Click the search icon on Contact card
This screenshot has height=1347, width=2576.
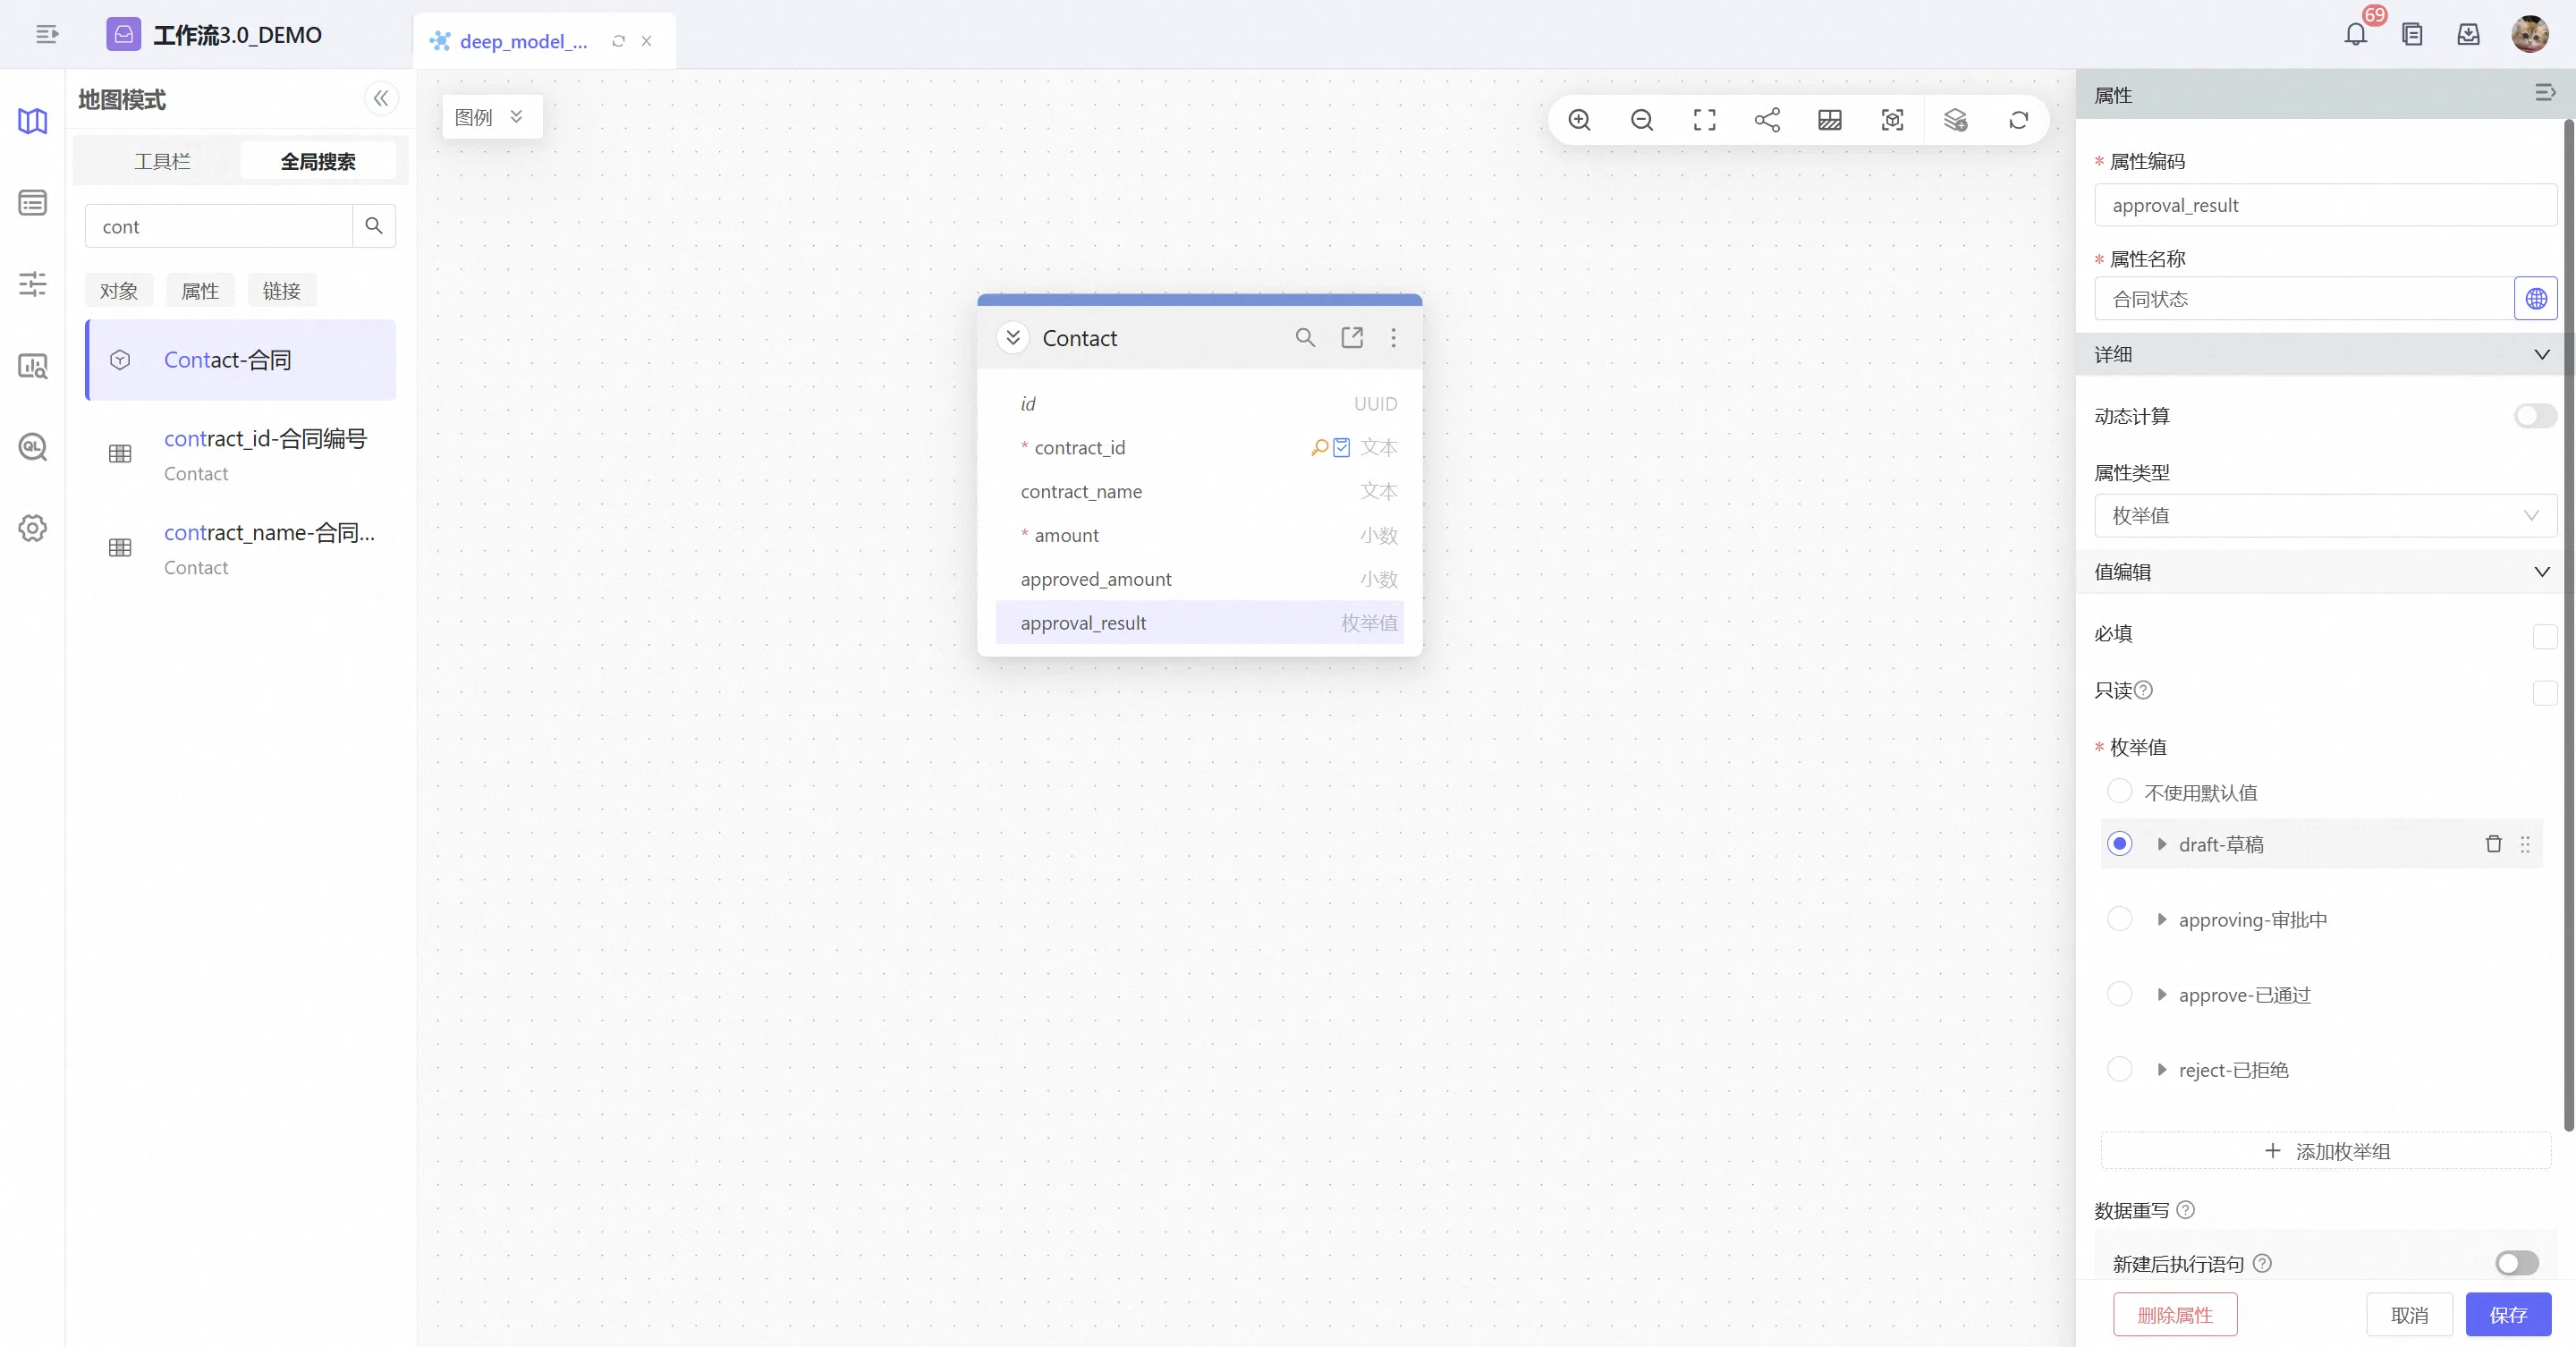[x=1305, y=338]
